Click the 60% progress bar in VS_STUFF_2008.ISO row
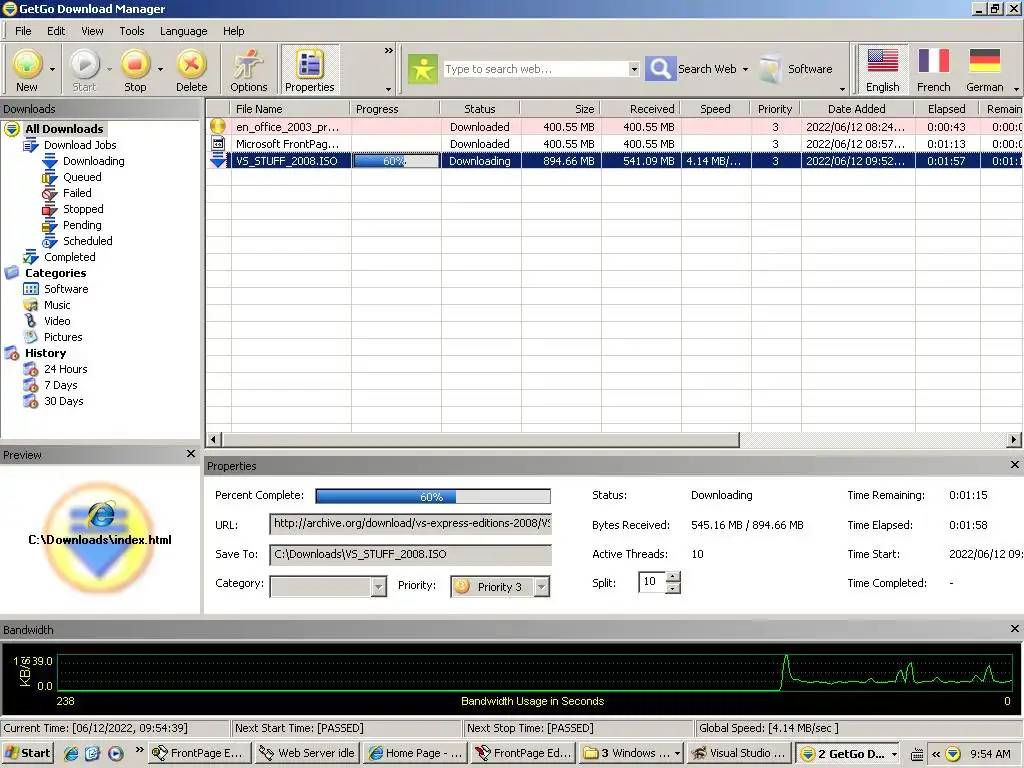This screenshot has width=1024, height=768. pos(396,161)
